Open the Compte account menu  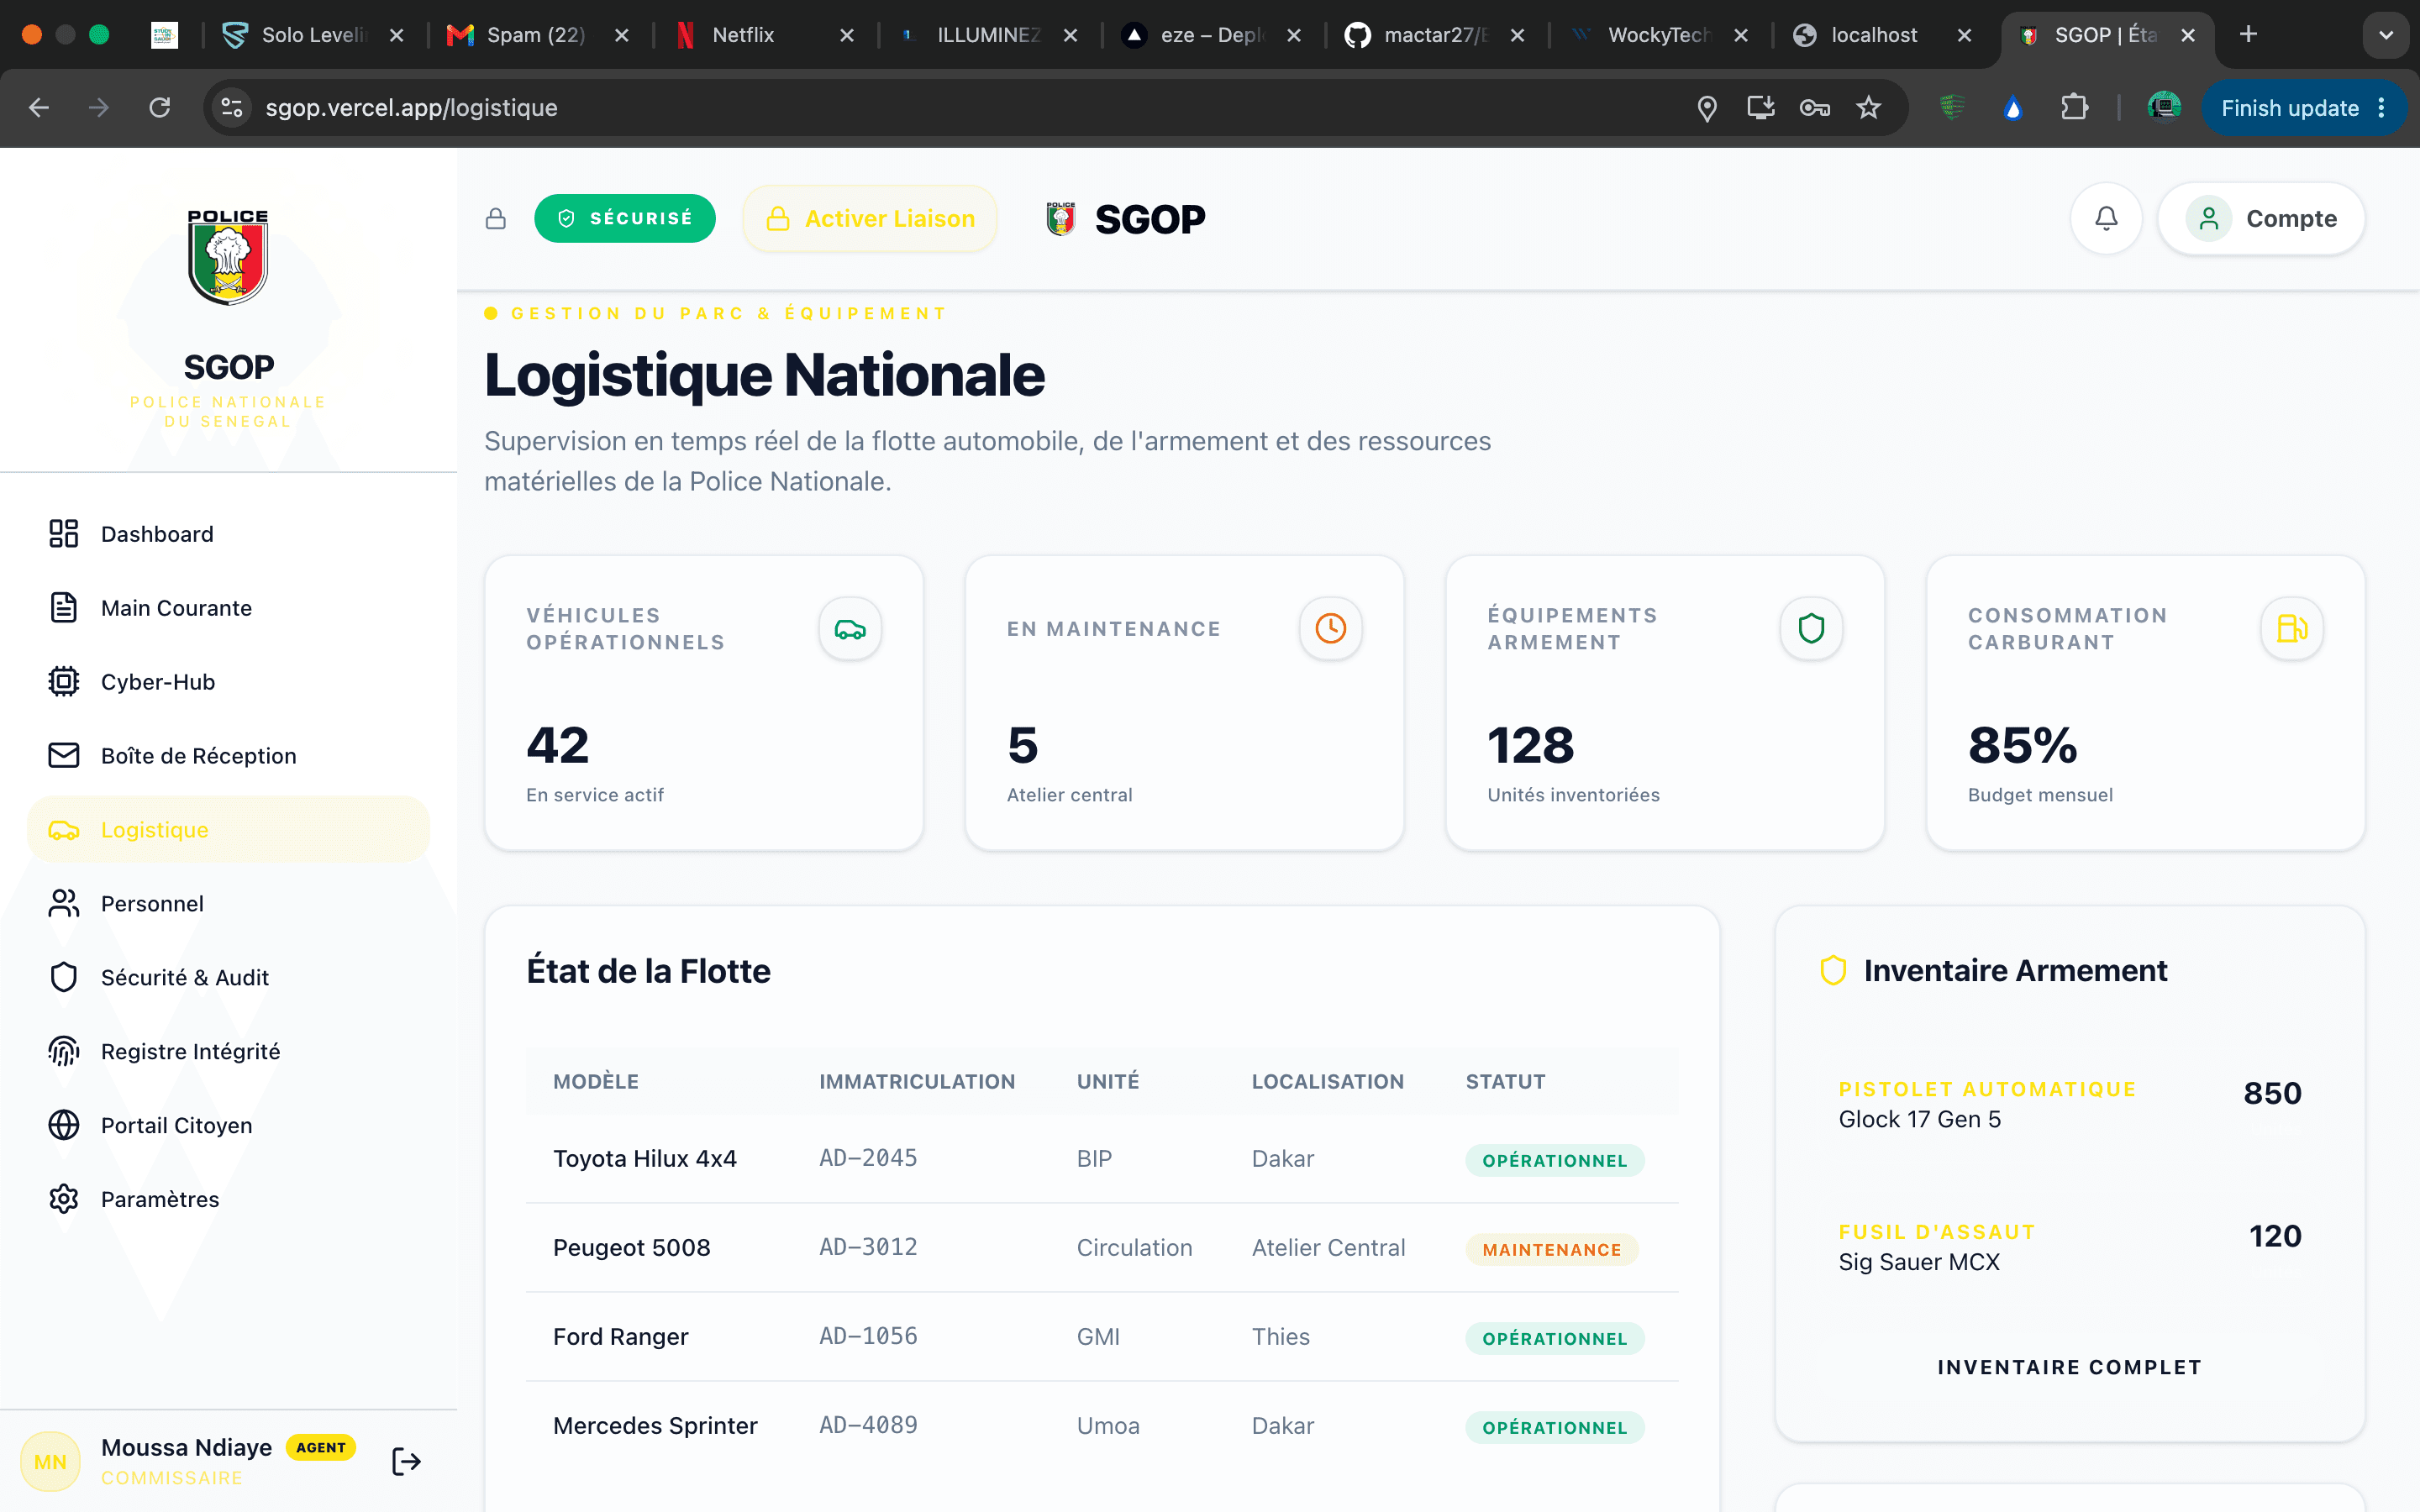click(x=2261, y=218)
